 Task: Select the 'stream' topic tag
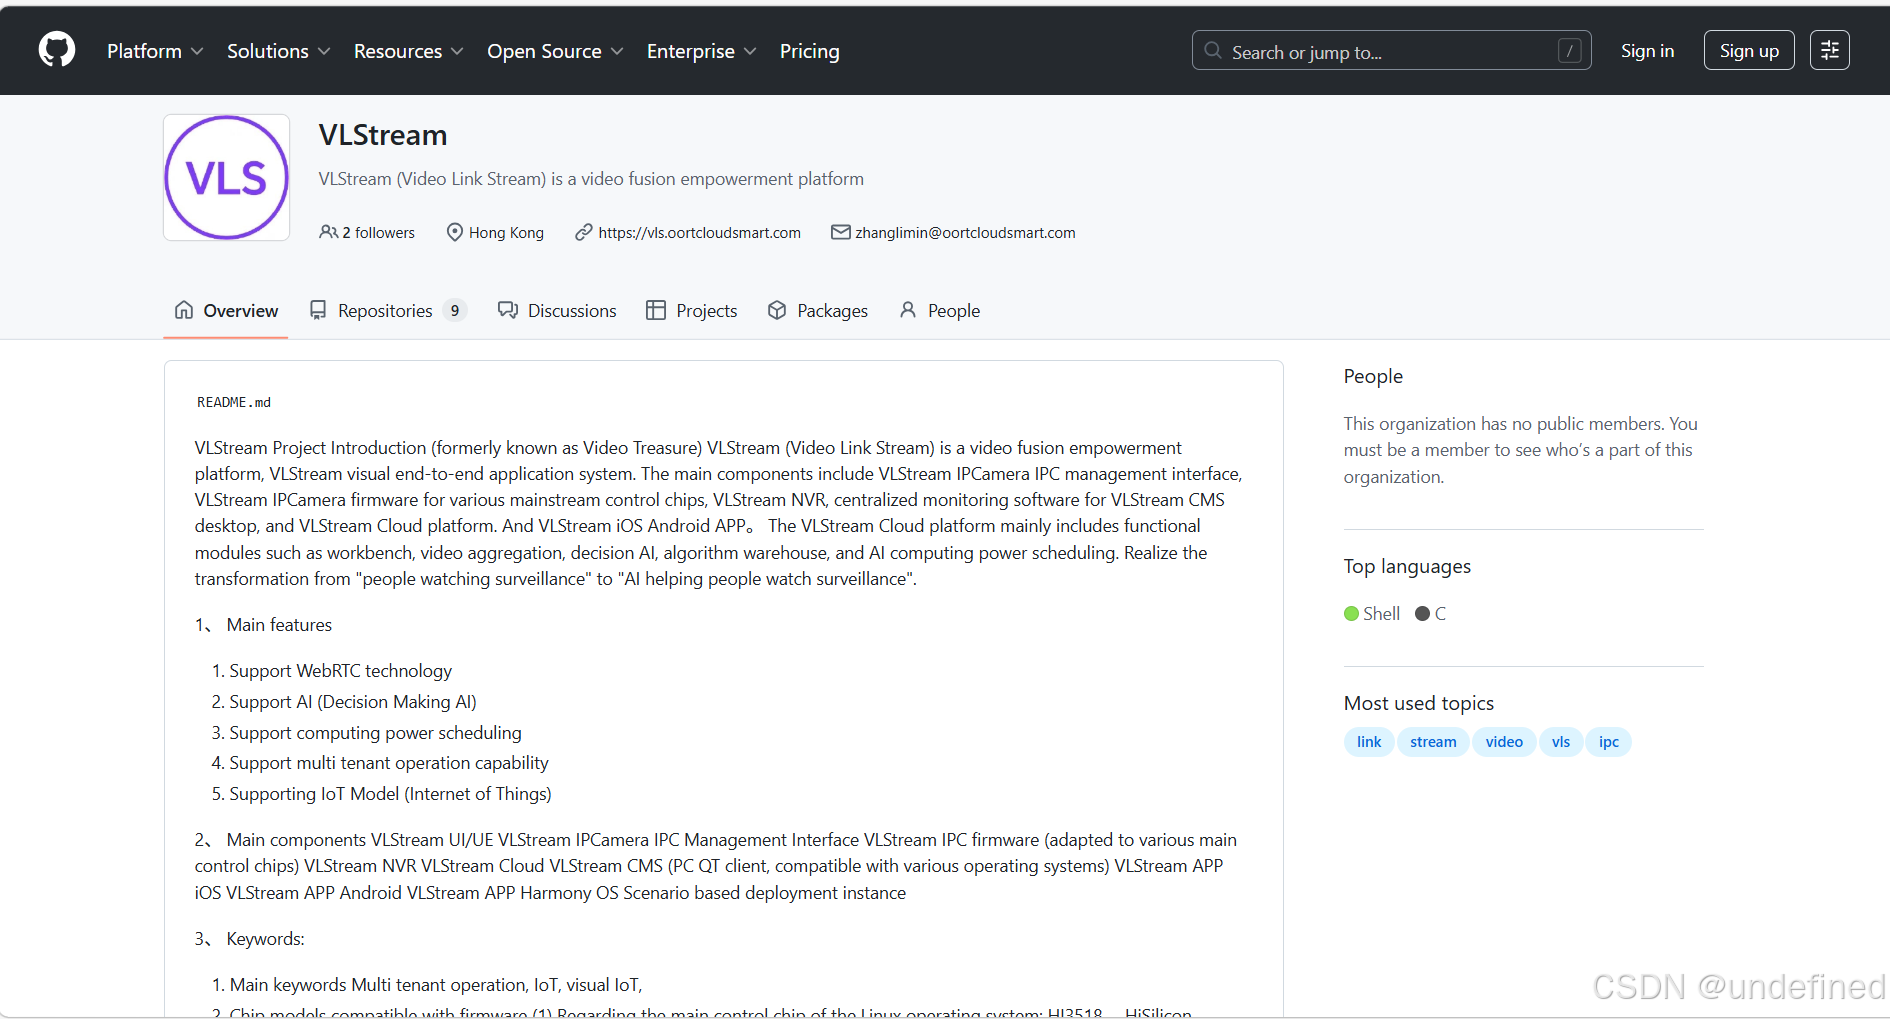(x=1433, y=742)
